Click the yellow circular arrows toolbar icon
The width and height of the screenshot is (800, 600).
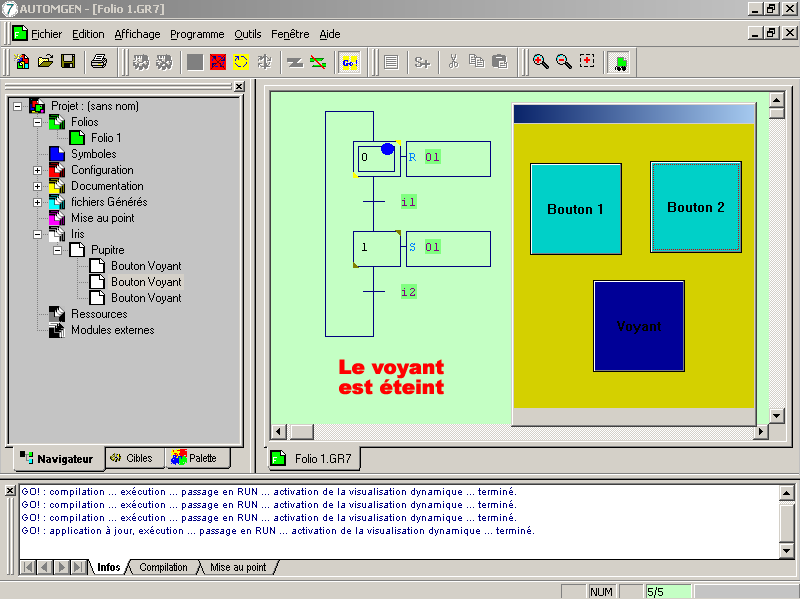(241, 62)
